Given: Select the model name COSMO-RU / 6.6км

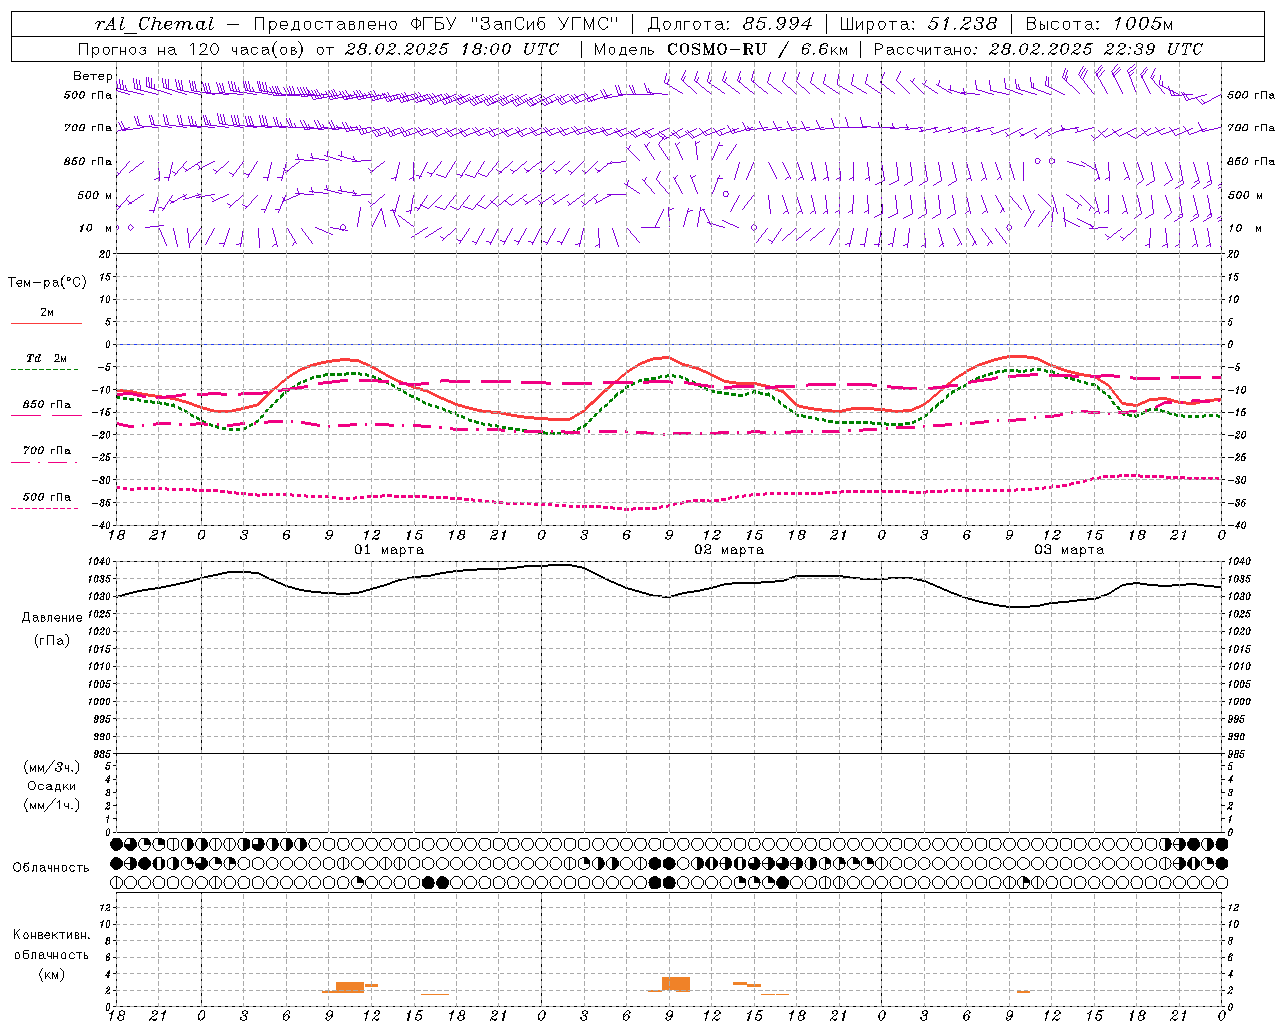Looking at the screenshot, I should (757, 49).
